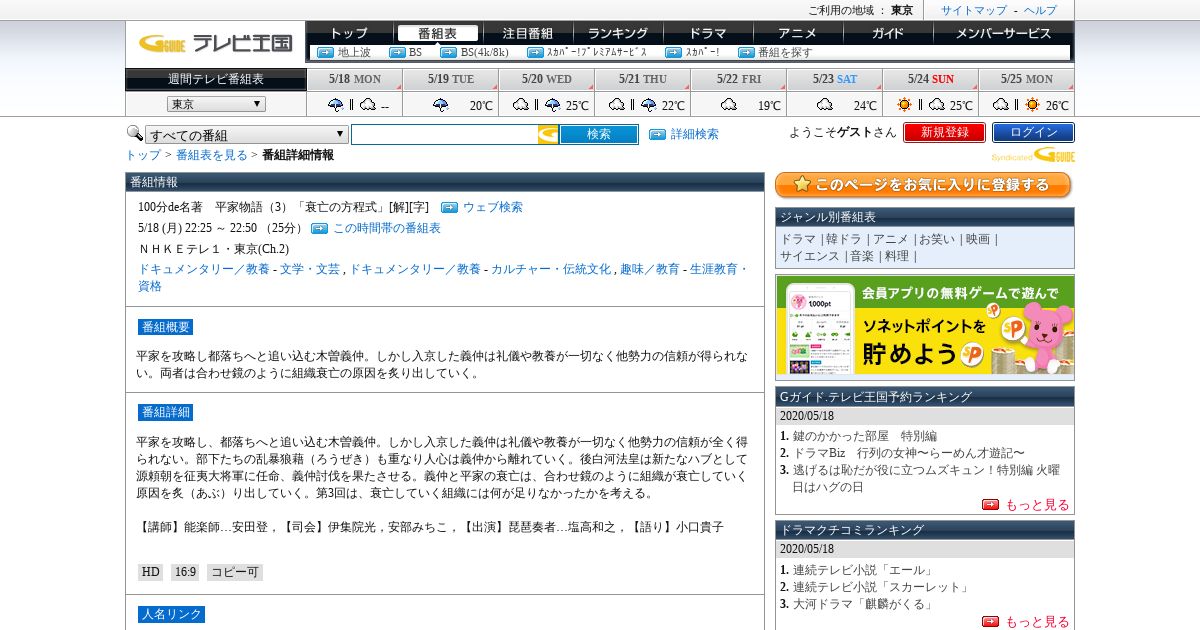Click ドラマBiz 行列の女神 ranking entry
The height and width of the screenshot is (630, 1200).
[909, 453]
